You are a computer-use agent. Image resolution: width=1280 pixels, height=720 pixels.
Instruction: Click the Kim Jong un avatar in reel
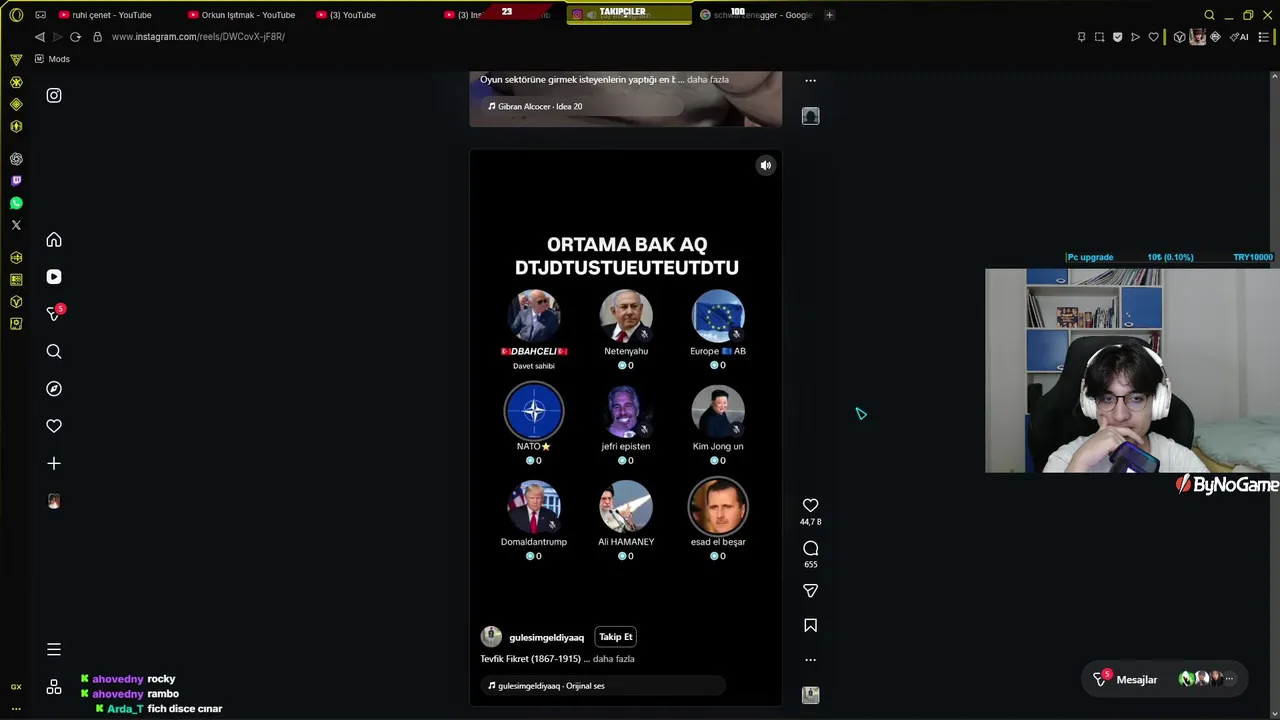(718, 411)
